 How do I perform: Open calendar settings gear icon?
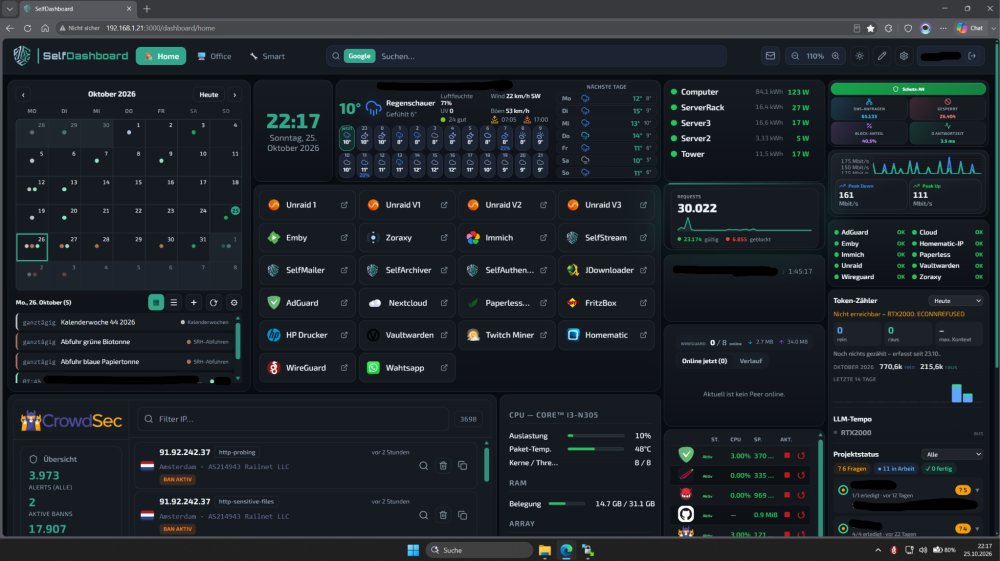point(234,303)
